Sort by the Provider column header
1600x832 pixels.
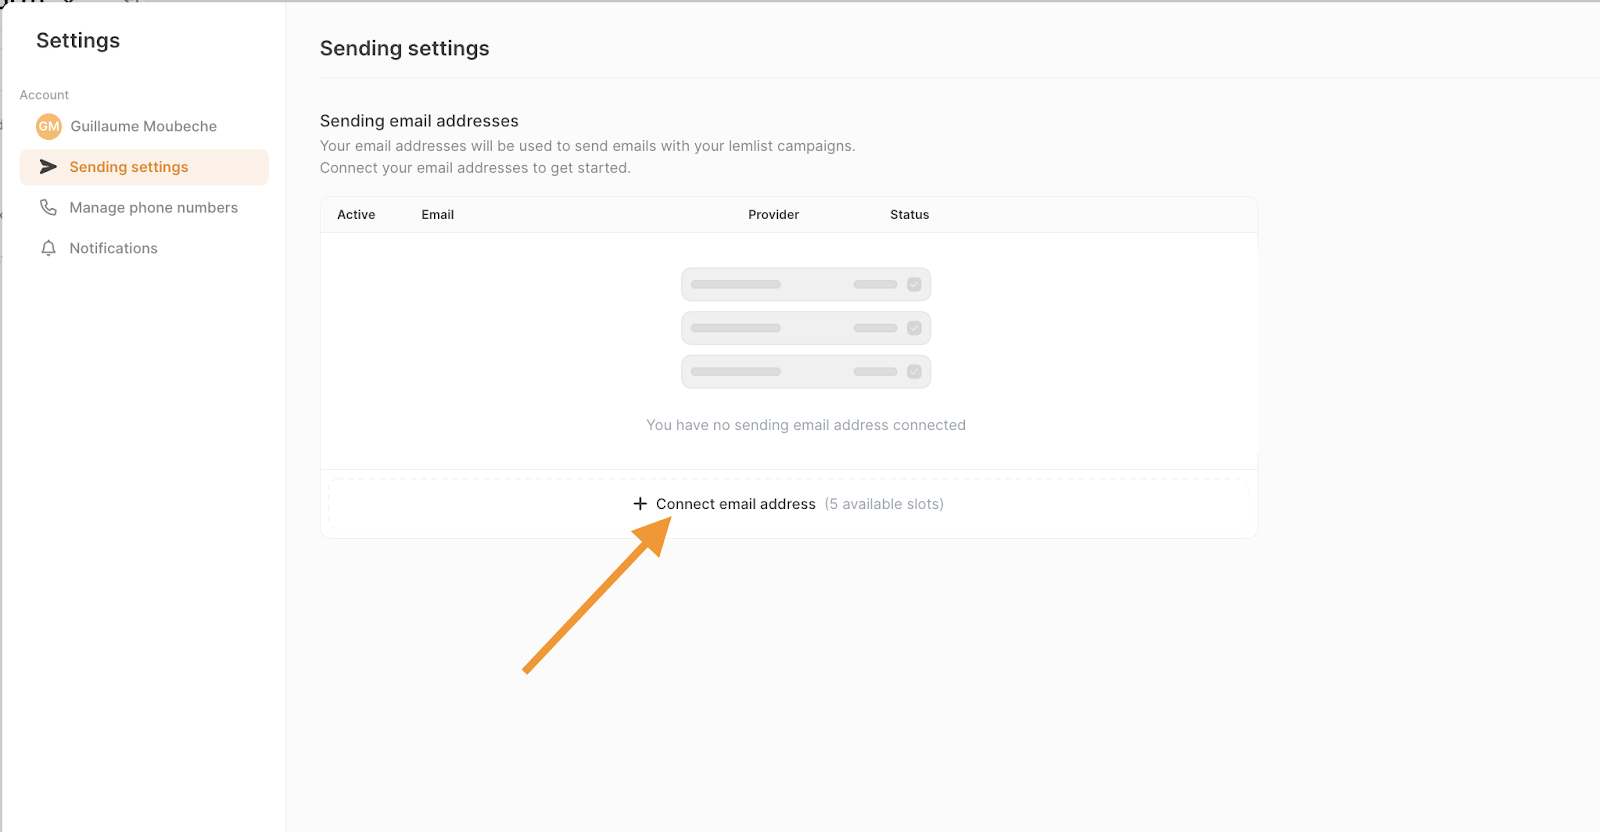(x=773, y=215)
